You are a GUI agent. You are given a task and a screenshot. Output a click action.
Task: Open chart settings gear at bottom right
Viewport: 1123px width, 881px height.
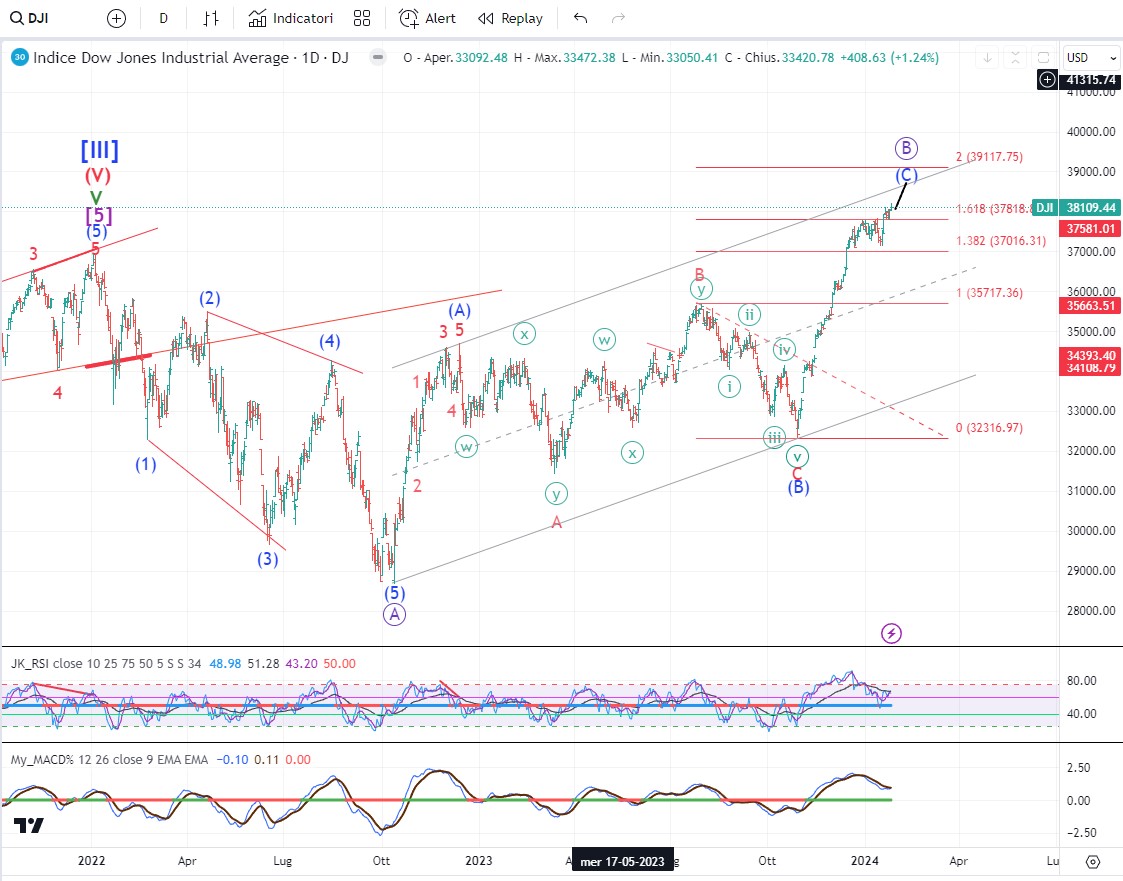coord(1093,861)
